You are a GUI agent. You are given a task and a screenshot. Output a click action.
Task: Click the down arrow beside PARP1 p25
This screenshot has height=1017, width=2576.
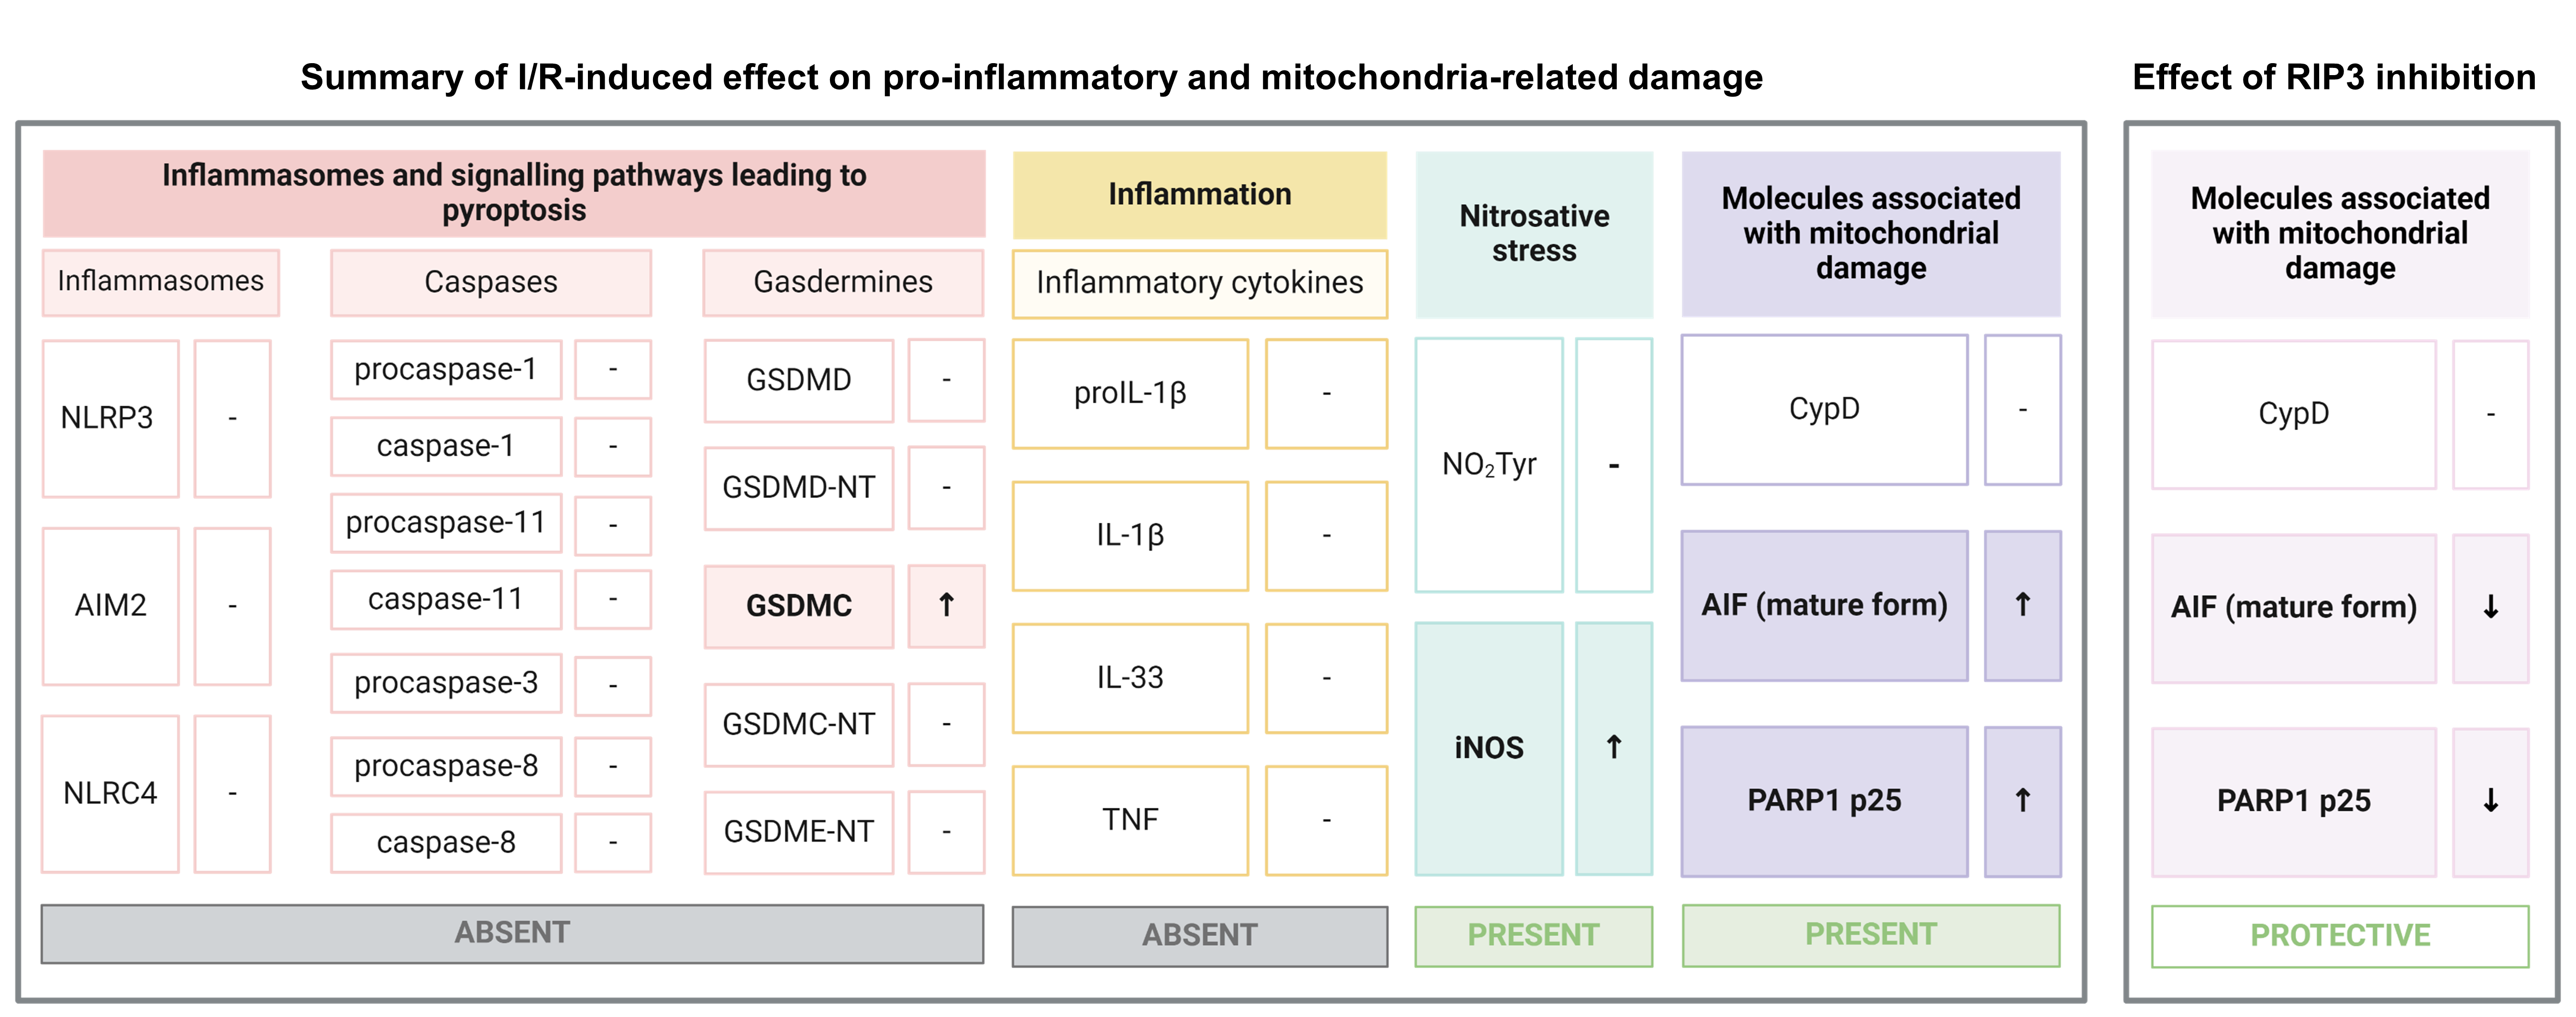2490,801
